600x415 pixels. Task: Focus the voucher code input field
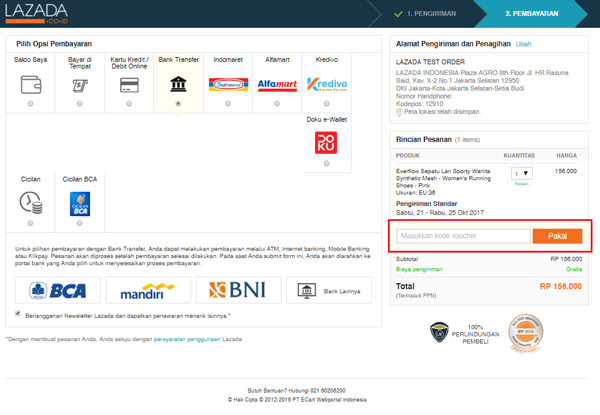click(x=463, y=236)
